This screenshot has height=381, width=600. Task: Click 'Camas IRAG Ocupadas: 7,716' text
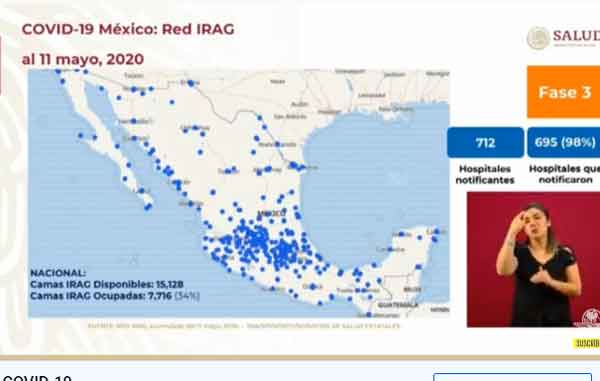click(101, 296)
